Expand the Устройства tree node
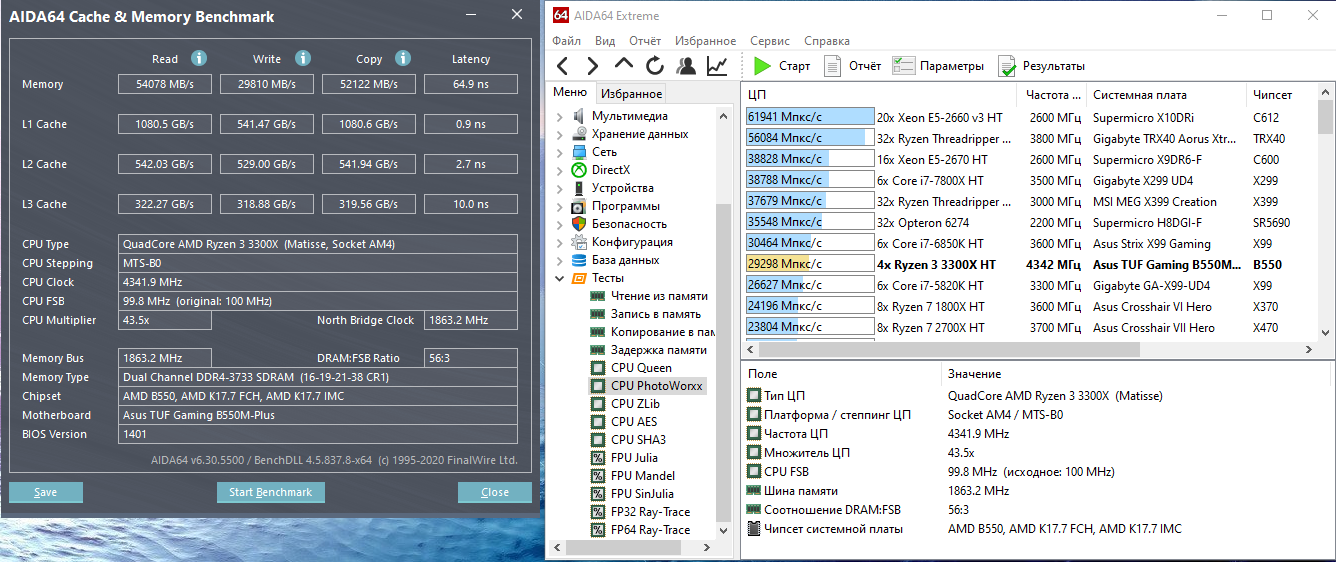The height and width of the screenshot is (562, 1336). pos(560,188)
